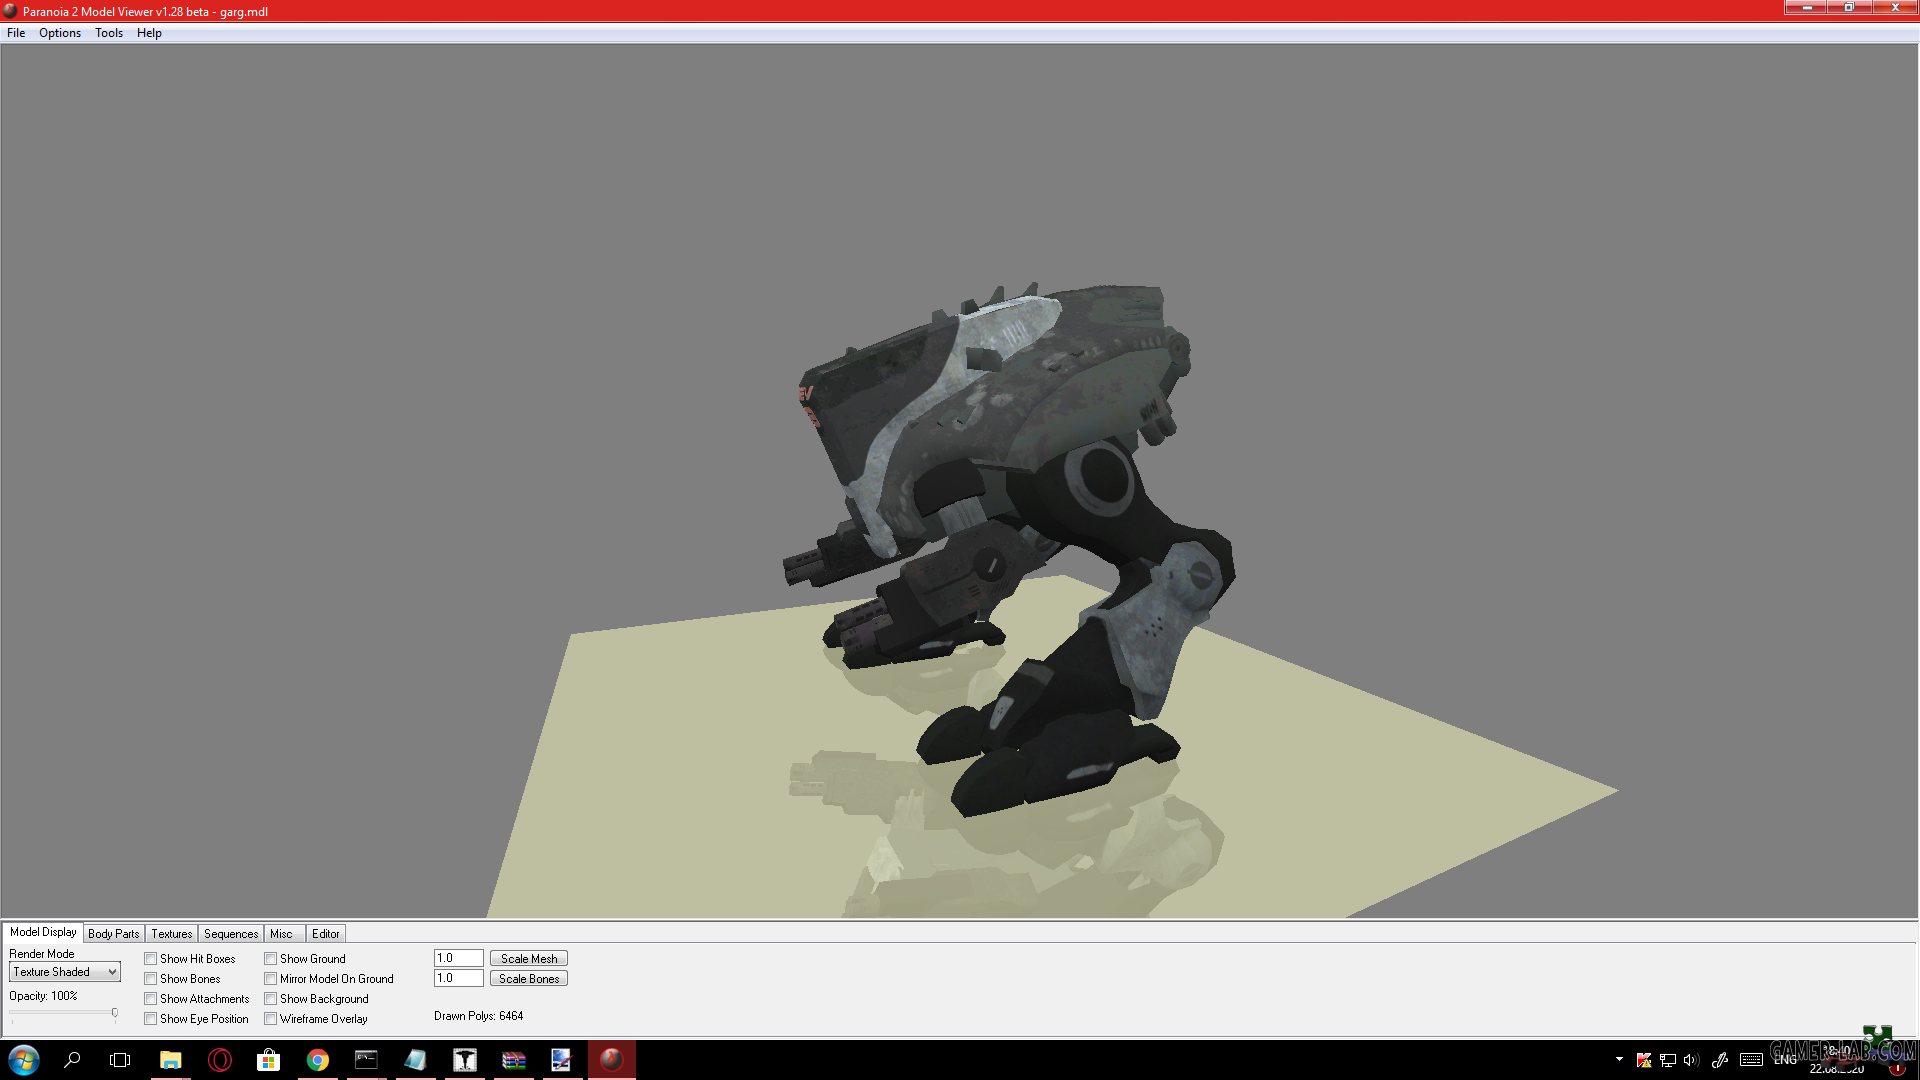This screenshot has width=1920, height=1080.
Task: Enable Show Hit Boxes checkbox
Action: [151, 959]
